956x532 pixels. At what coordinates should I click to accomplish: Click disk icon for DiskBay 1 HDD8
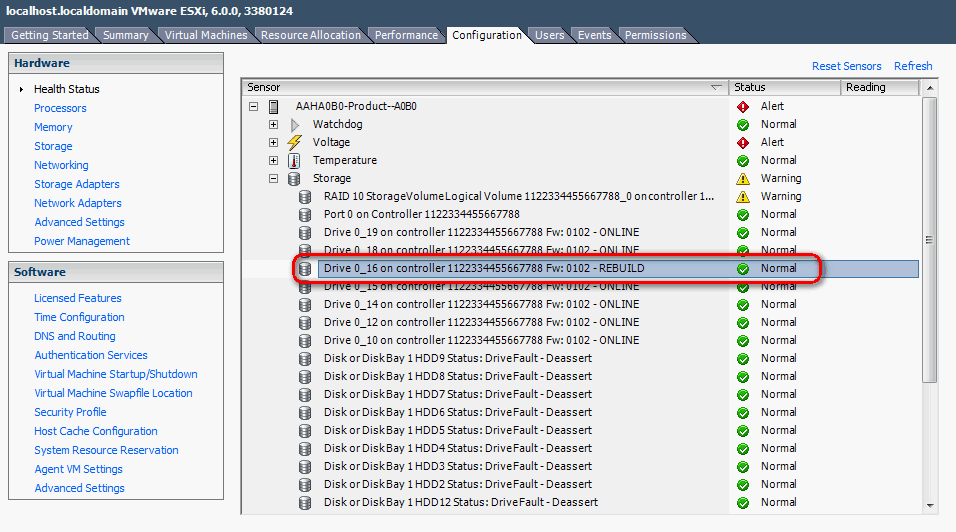tap(305, 377)
